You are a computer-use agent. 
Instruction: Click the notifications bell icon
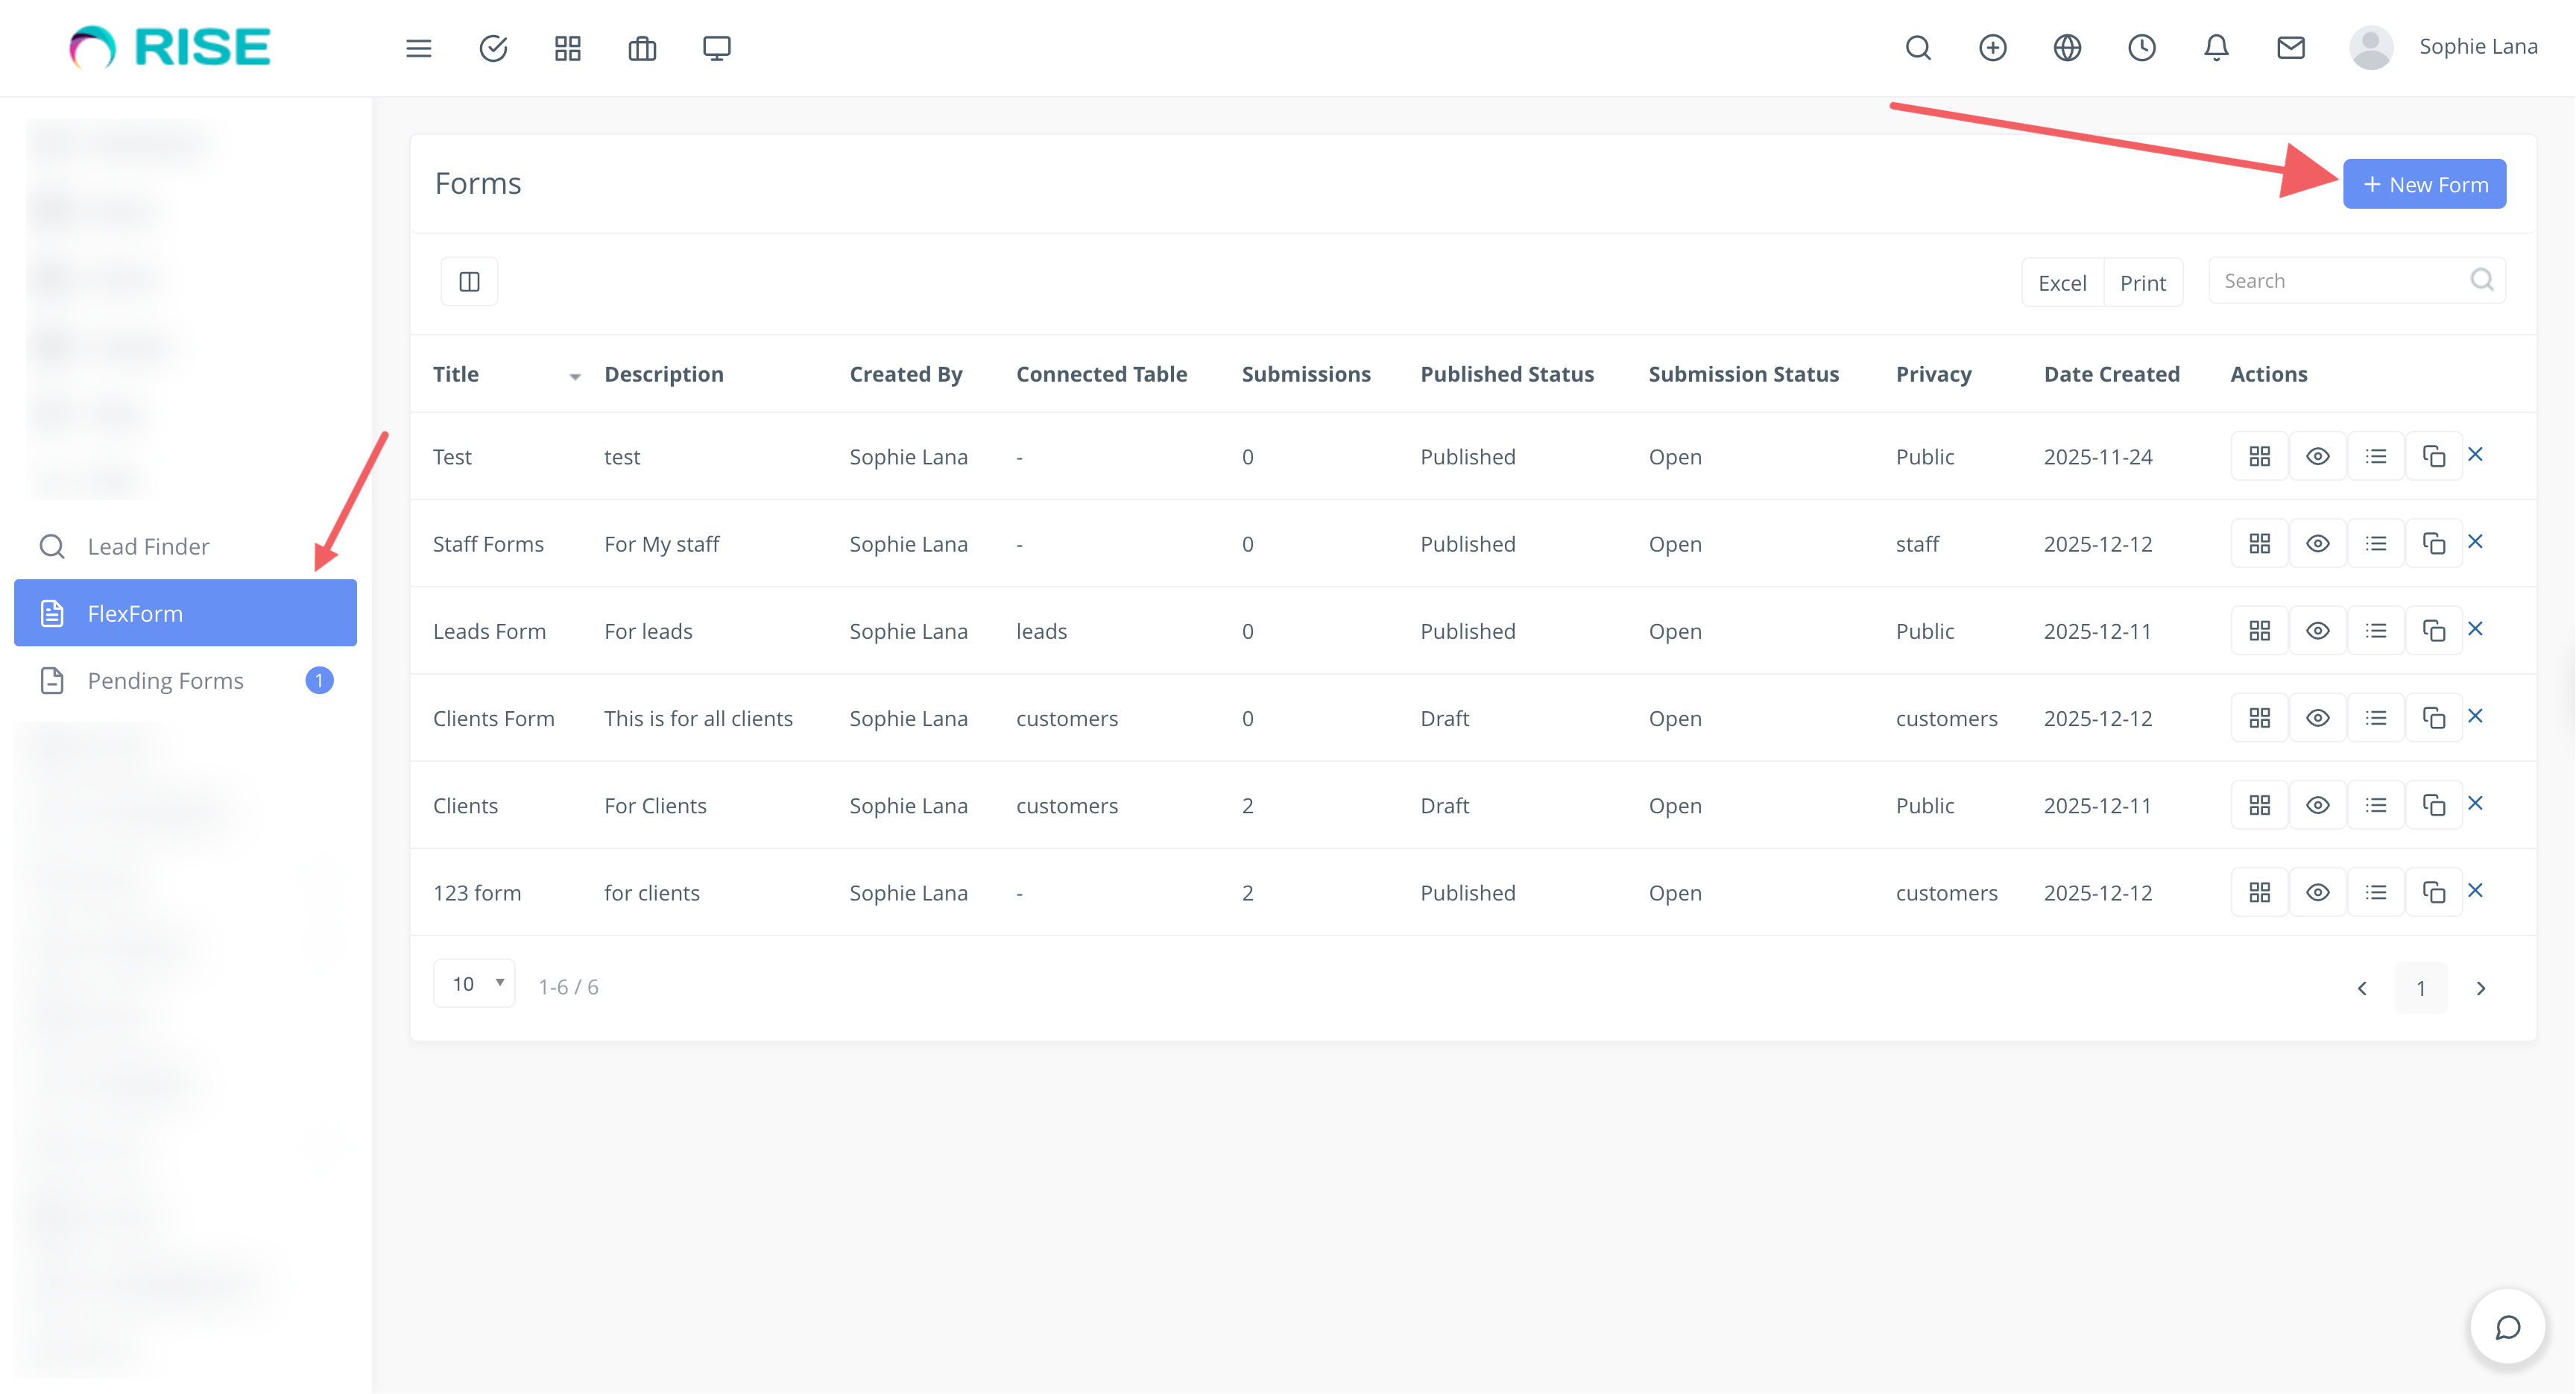(x=2216, y=48)
